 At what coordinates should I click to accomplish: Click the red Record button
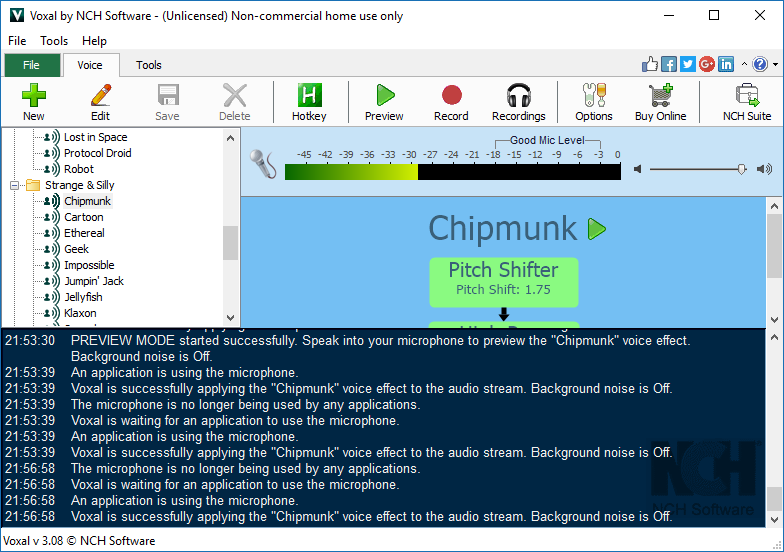pos(452,95)
